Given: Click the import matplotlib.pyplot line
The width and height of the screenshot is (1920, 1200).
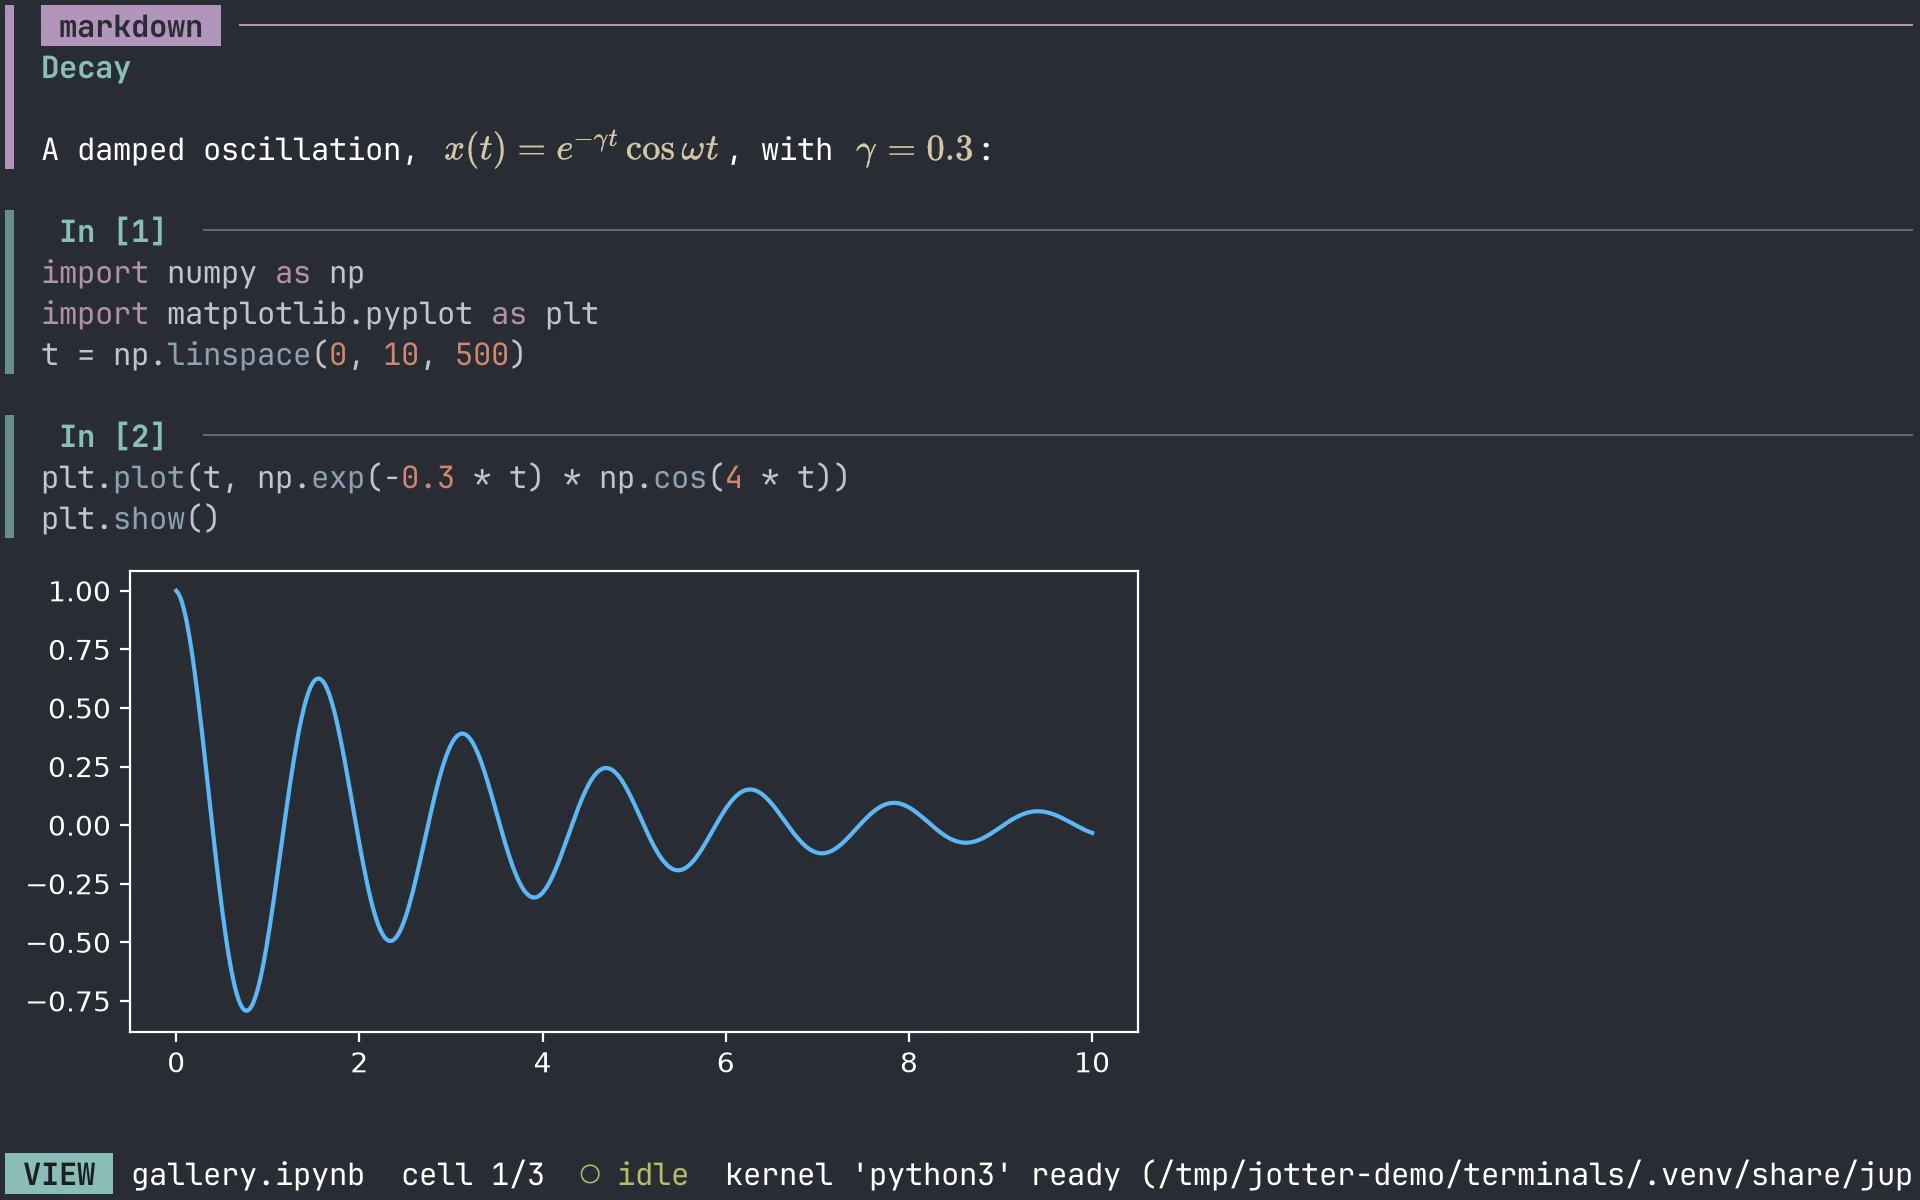Looking at the screenshot, I should pos(320,314).
